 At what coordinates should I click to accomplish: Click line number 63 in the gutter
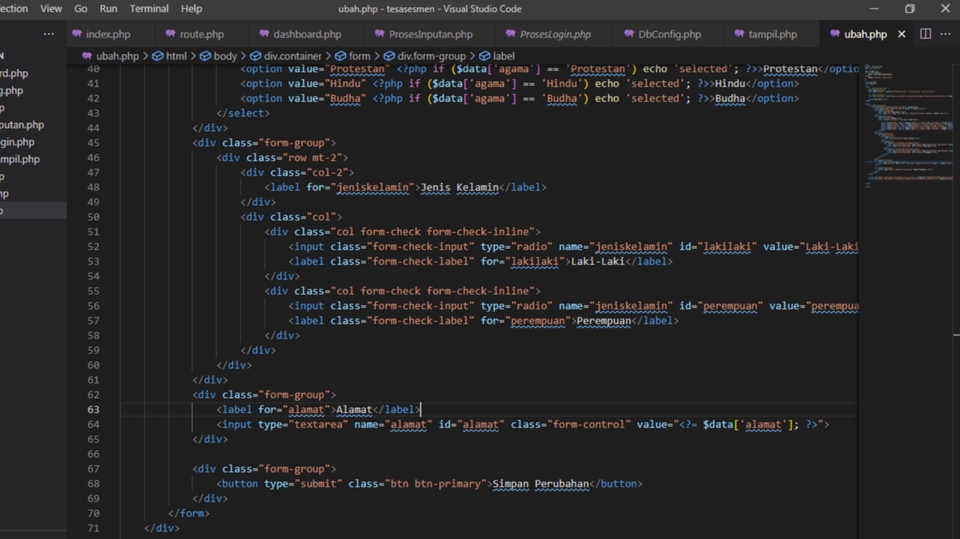(x=93, y=410)
